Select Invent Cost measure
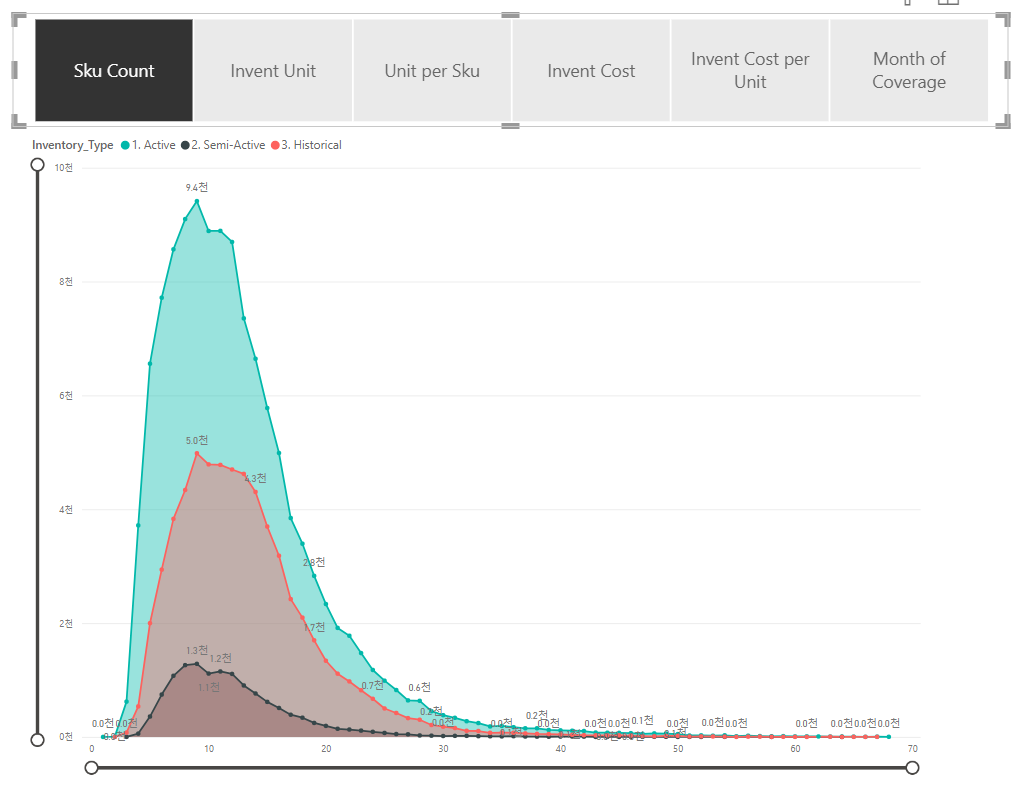1014x793 pixels. [591, 70]
